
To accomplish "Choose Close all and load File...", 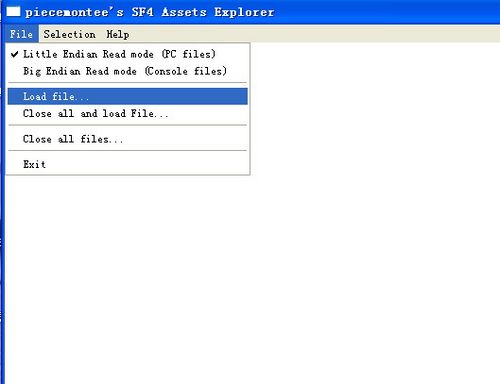I will click(127, 113).
